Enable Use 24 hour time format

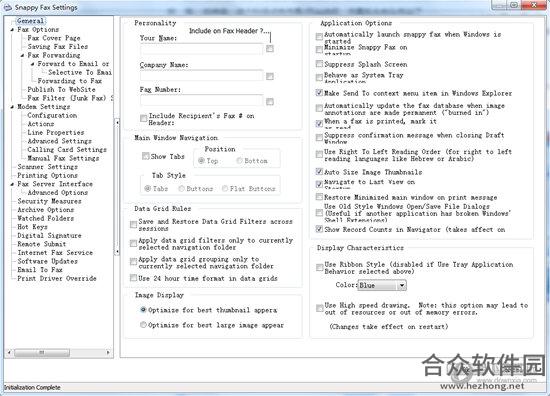pos(133,278)
